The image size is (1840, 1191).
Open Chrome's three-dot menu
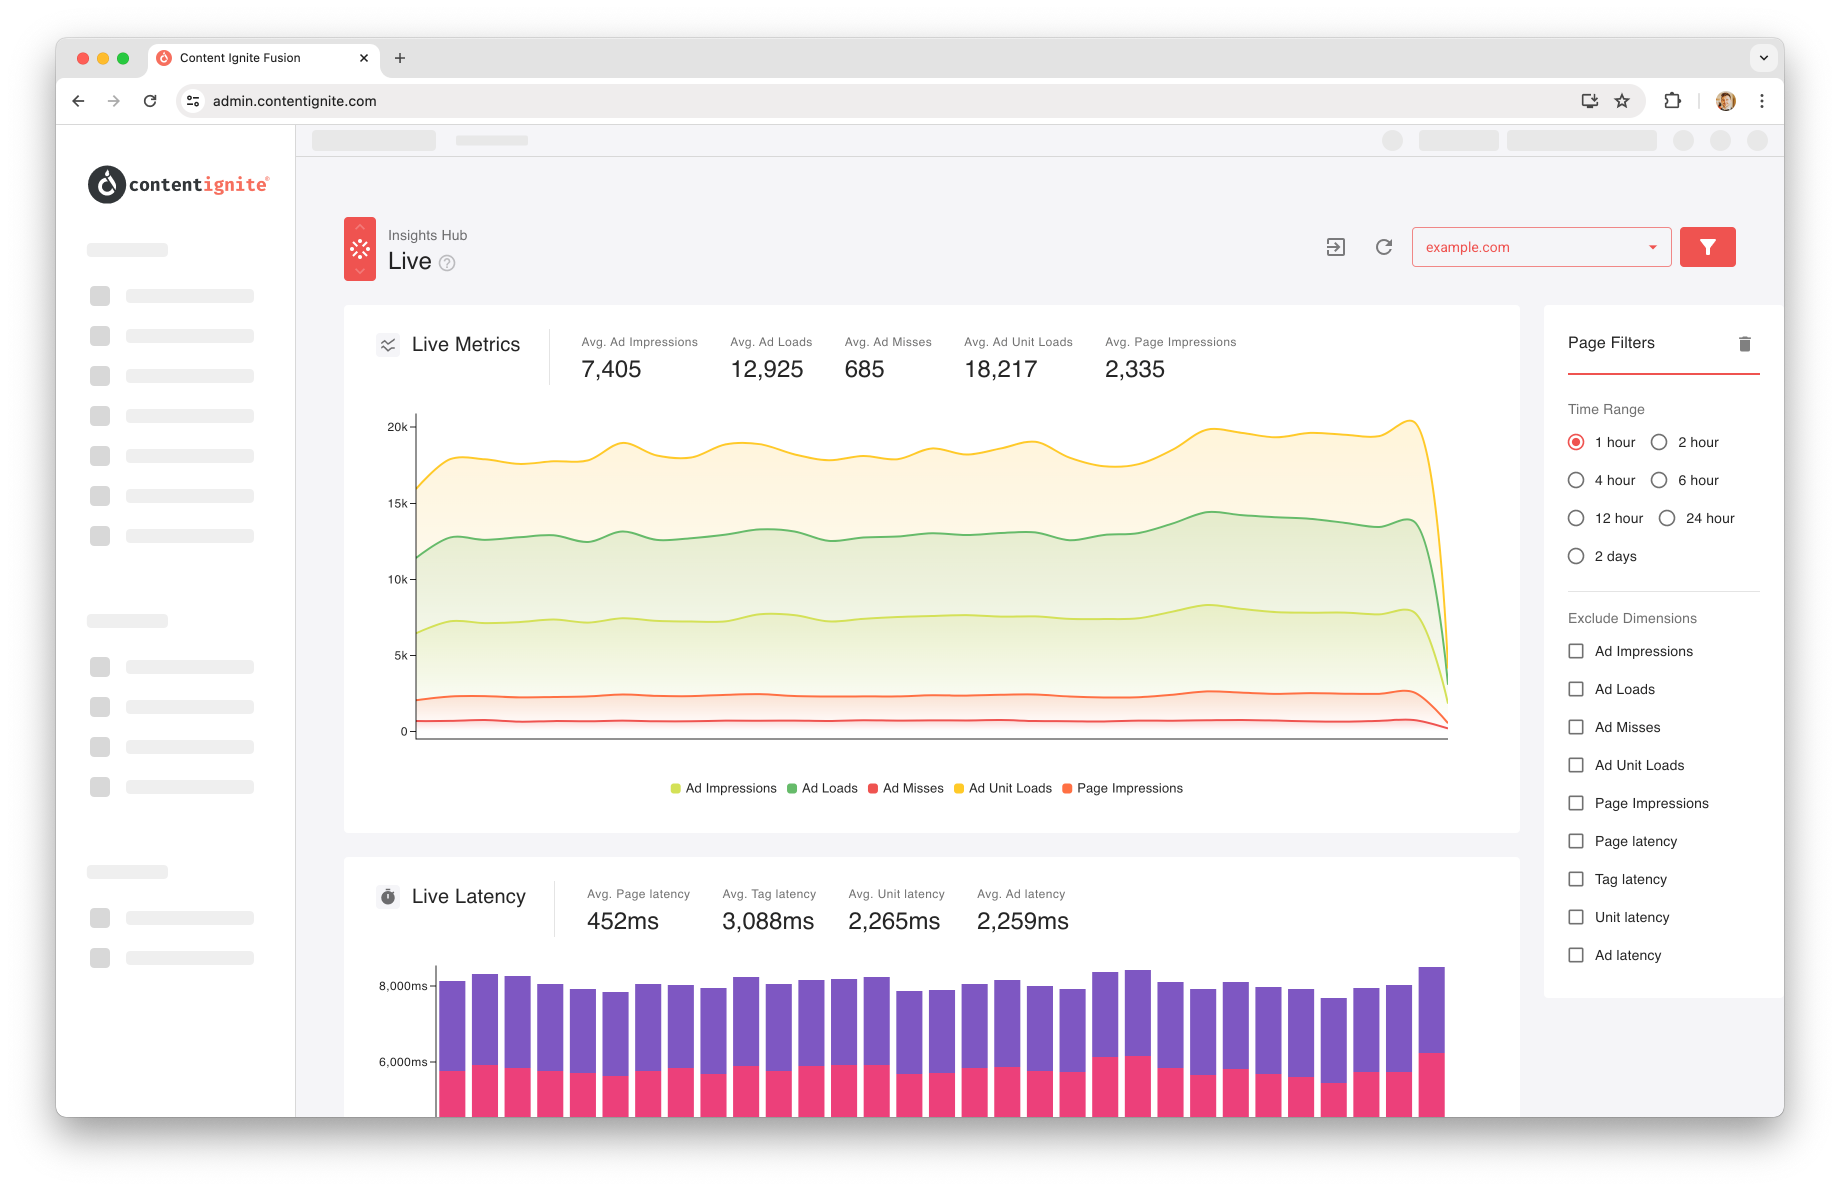[1762, 101]
